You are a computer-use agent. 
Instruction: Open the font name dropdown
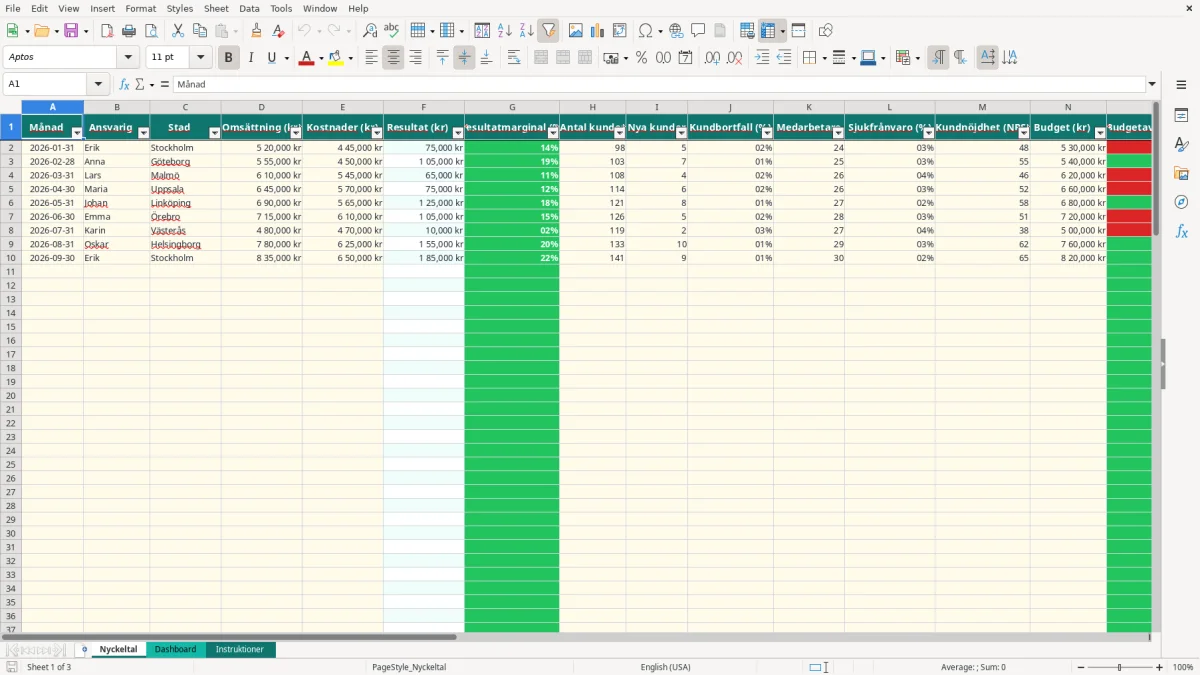(x=128, y=58)
